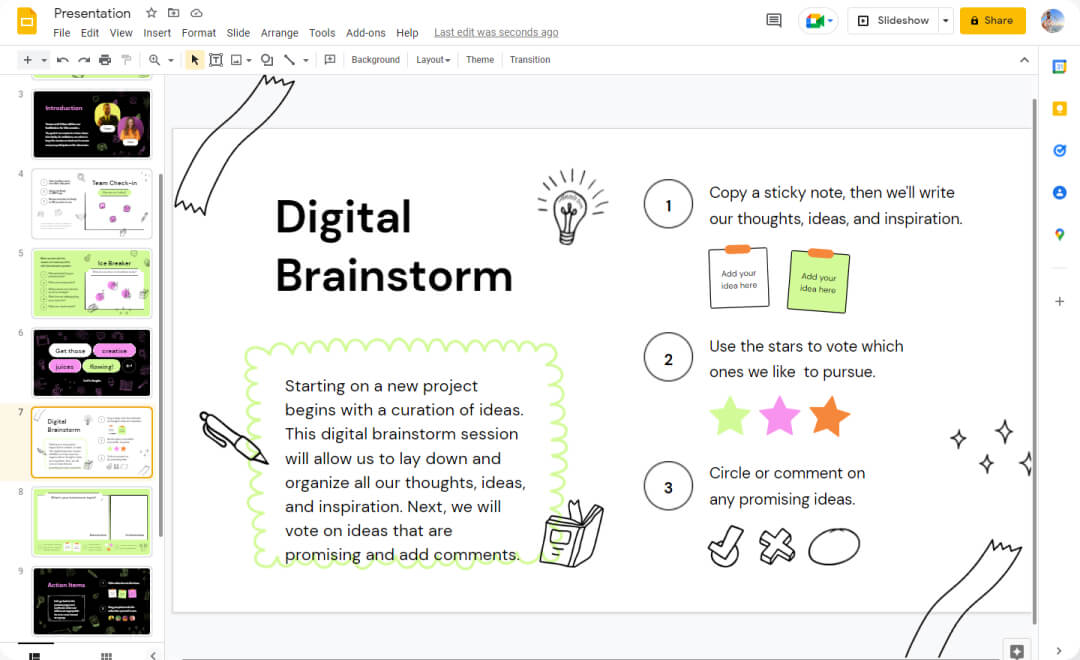
Task: Open Google Maps side panel icon
Action: pos(1060,235)
